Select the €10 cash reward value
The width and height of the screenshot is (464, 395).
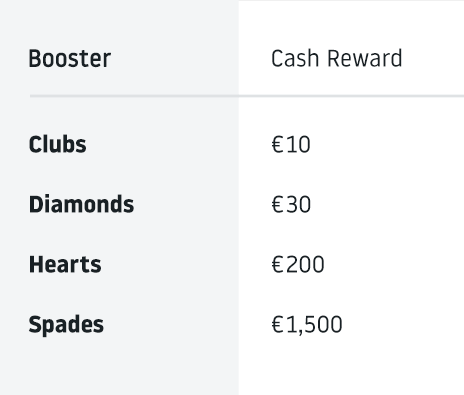pos(291,145)
